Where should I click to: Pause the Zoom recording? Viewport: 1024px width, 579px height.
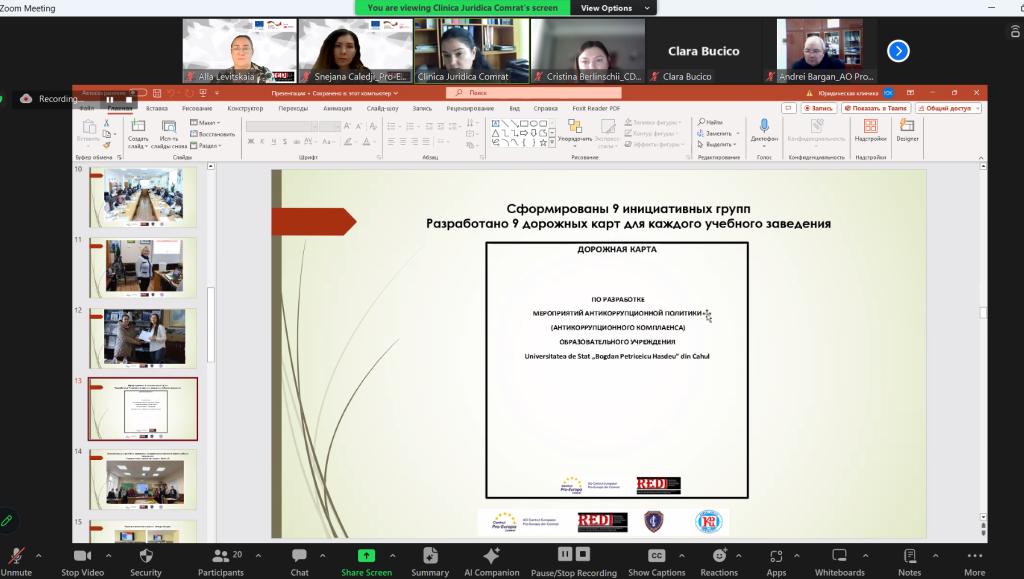[565, 554]
